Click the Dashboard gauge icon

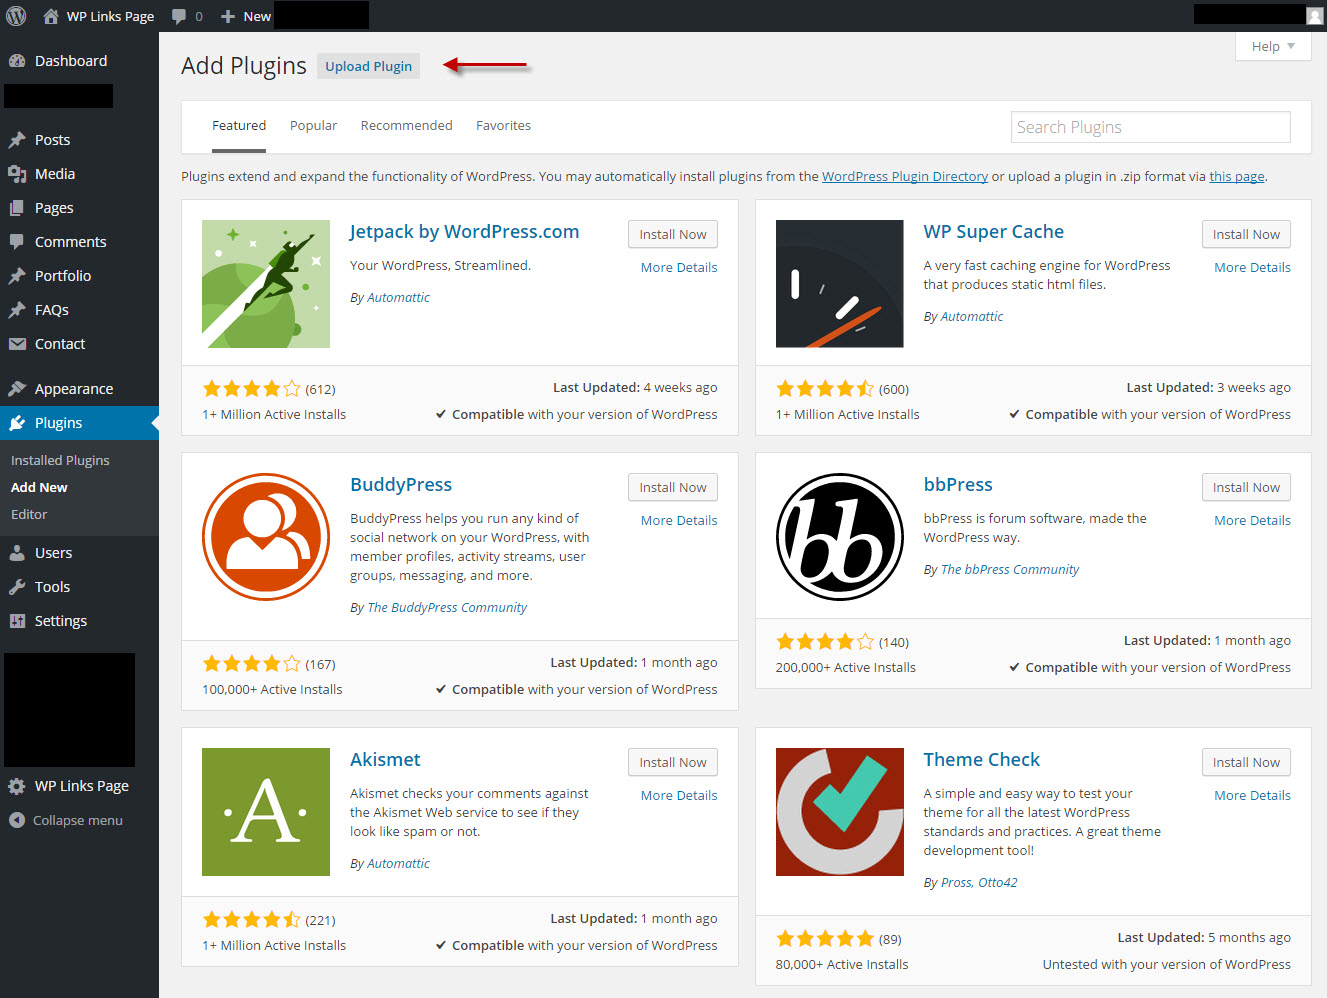coord(17,61)
